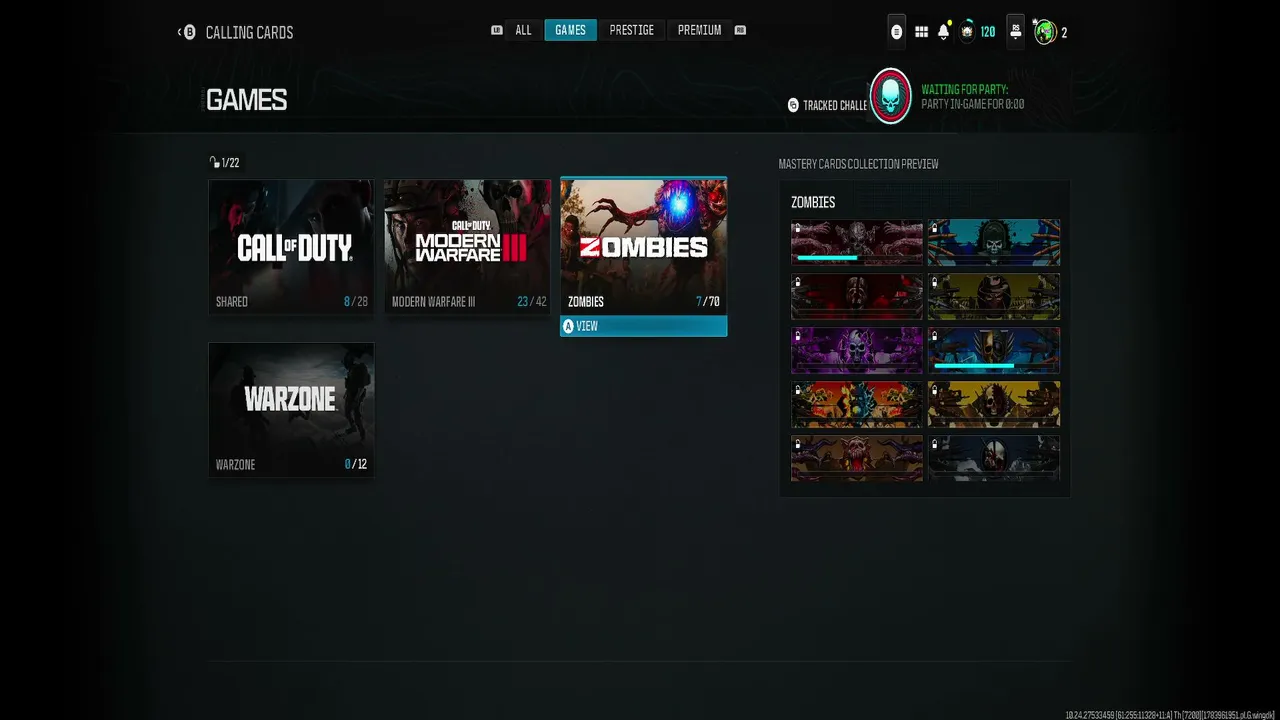Select the teal hooded skull mastery card
This screenshot has height=720, width=1280.
point(994,243)
